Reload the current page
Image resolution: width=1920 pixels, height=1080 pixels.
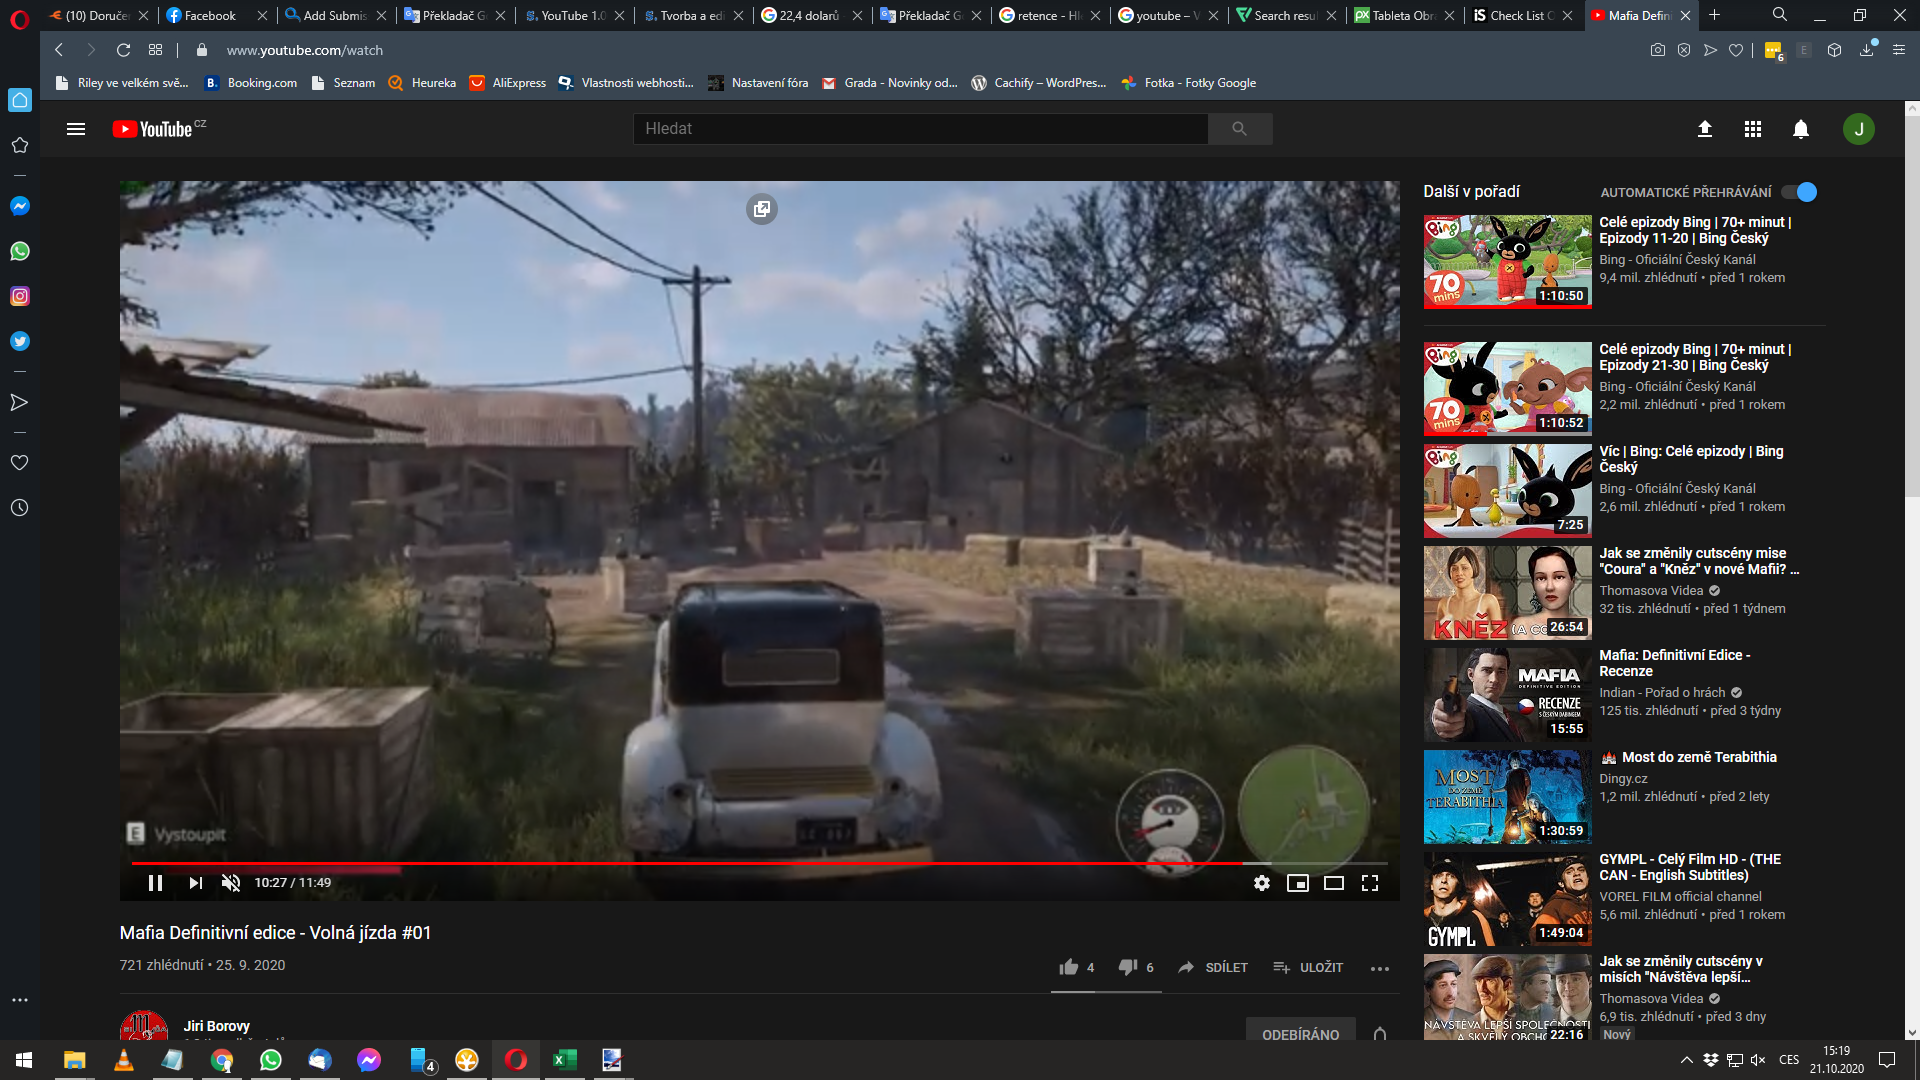[x=123, y=50]
